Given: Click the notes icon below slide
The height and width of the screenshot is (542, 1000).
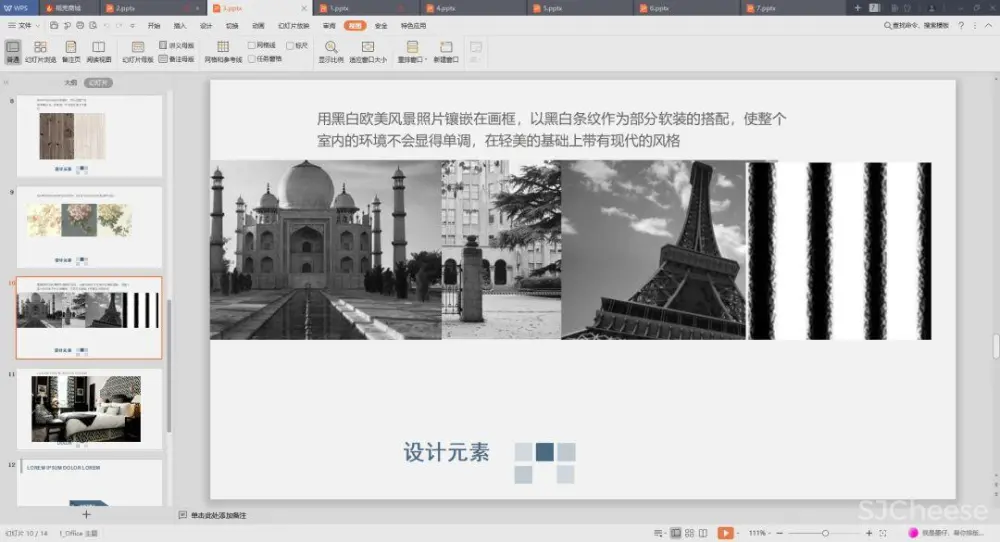Looking at the screenshot, I should coord(182,515).
